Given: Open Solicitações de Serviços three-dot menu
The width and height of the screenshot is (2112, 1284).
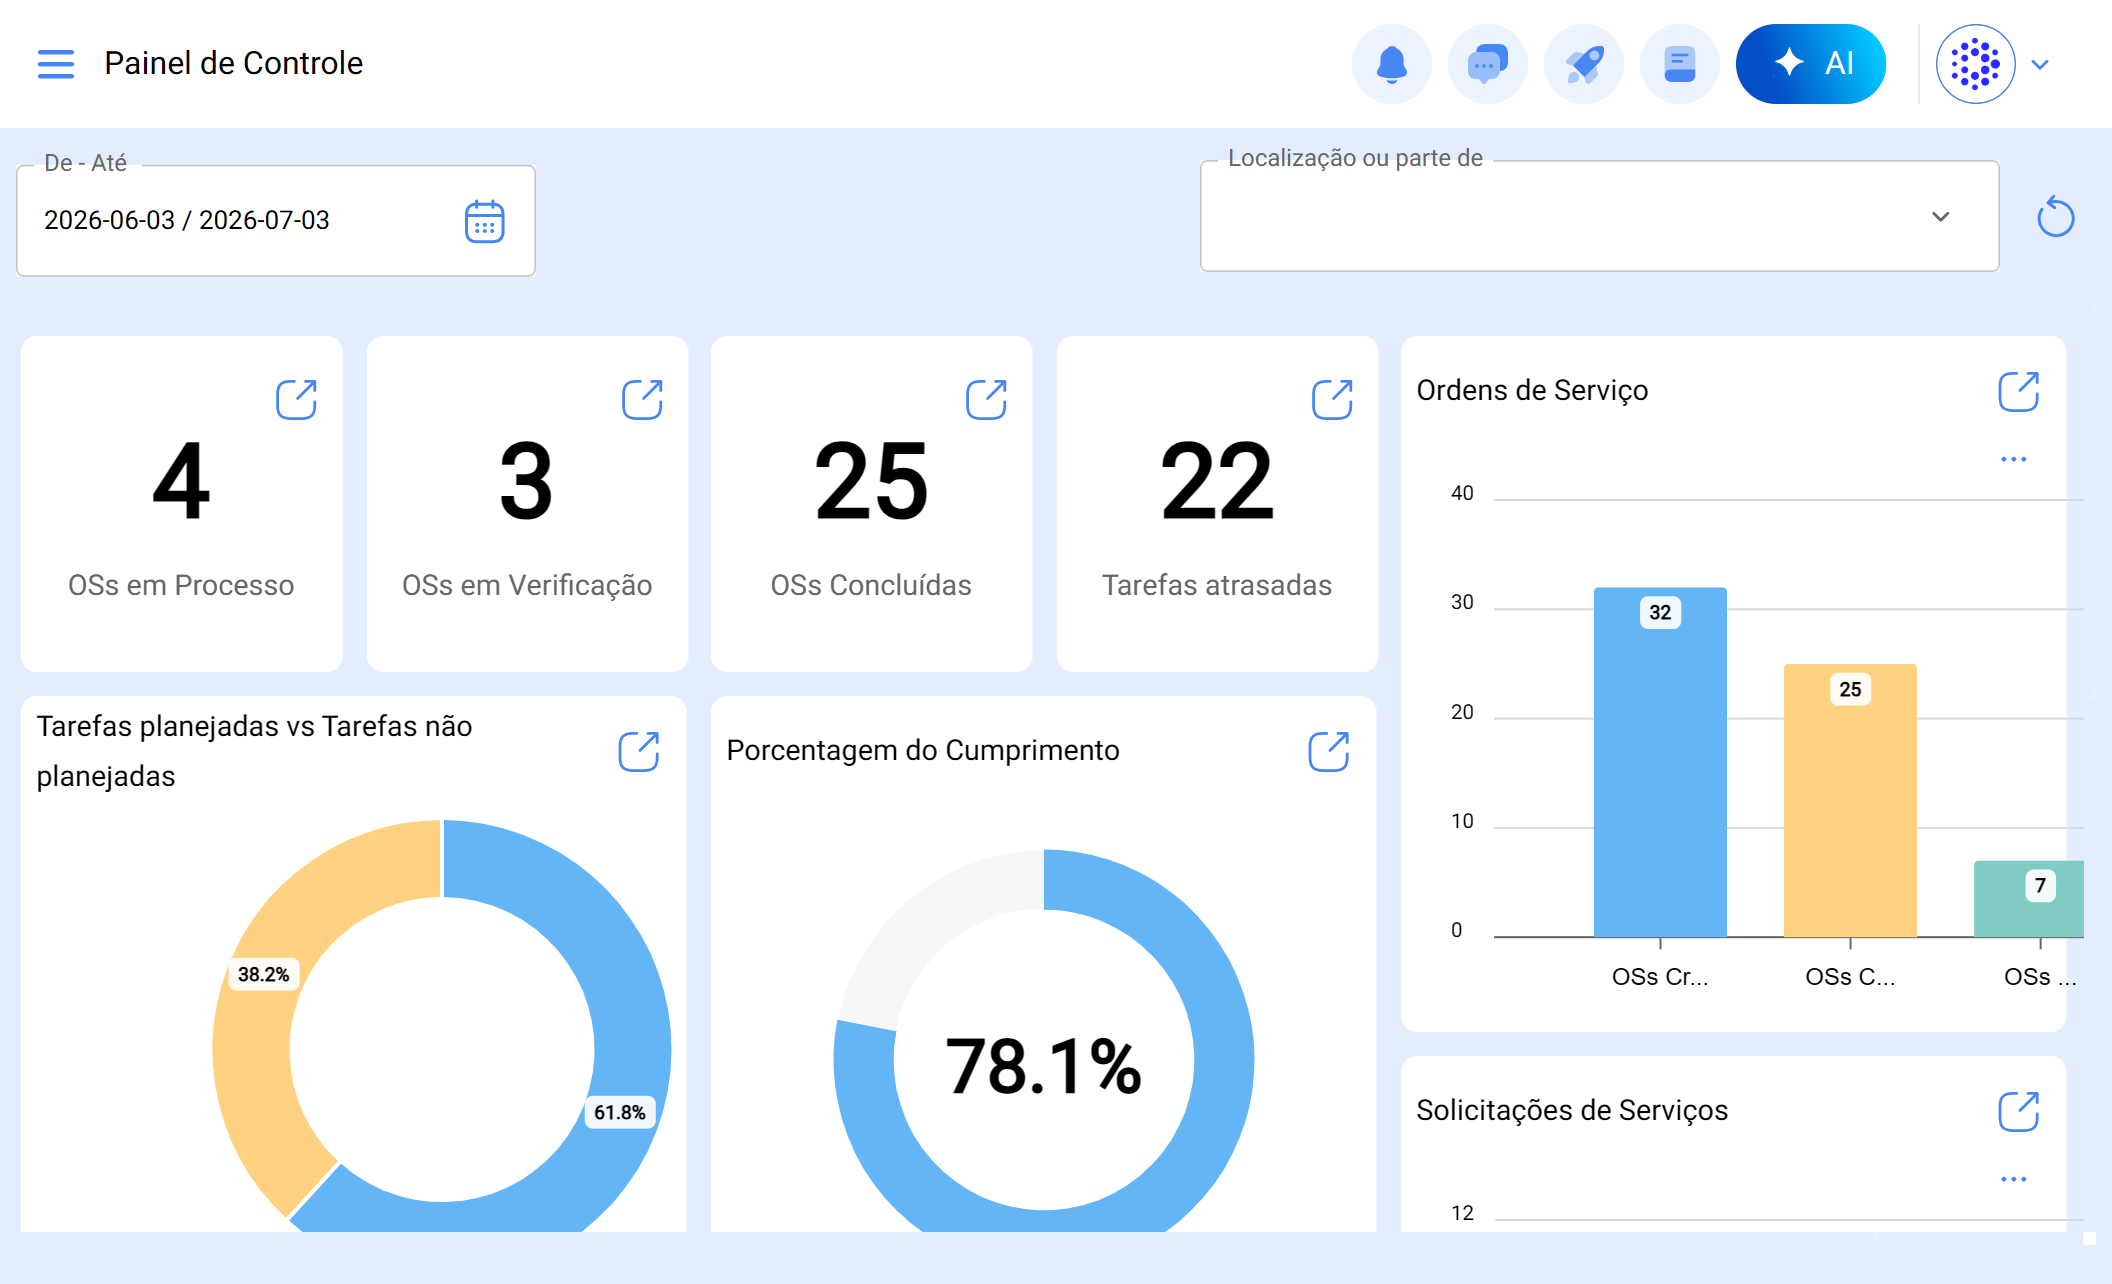Looking at the screenshot, I should 2014,1179.
